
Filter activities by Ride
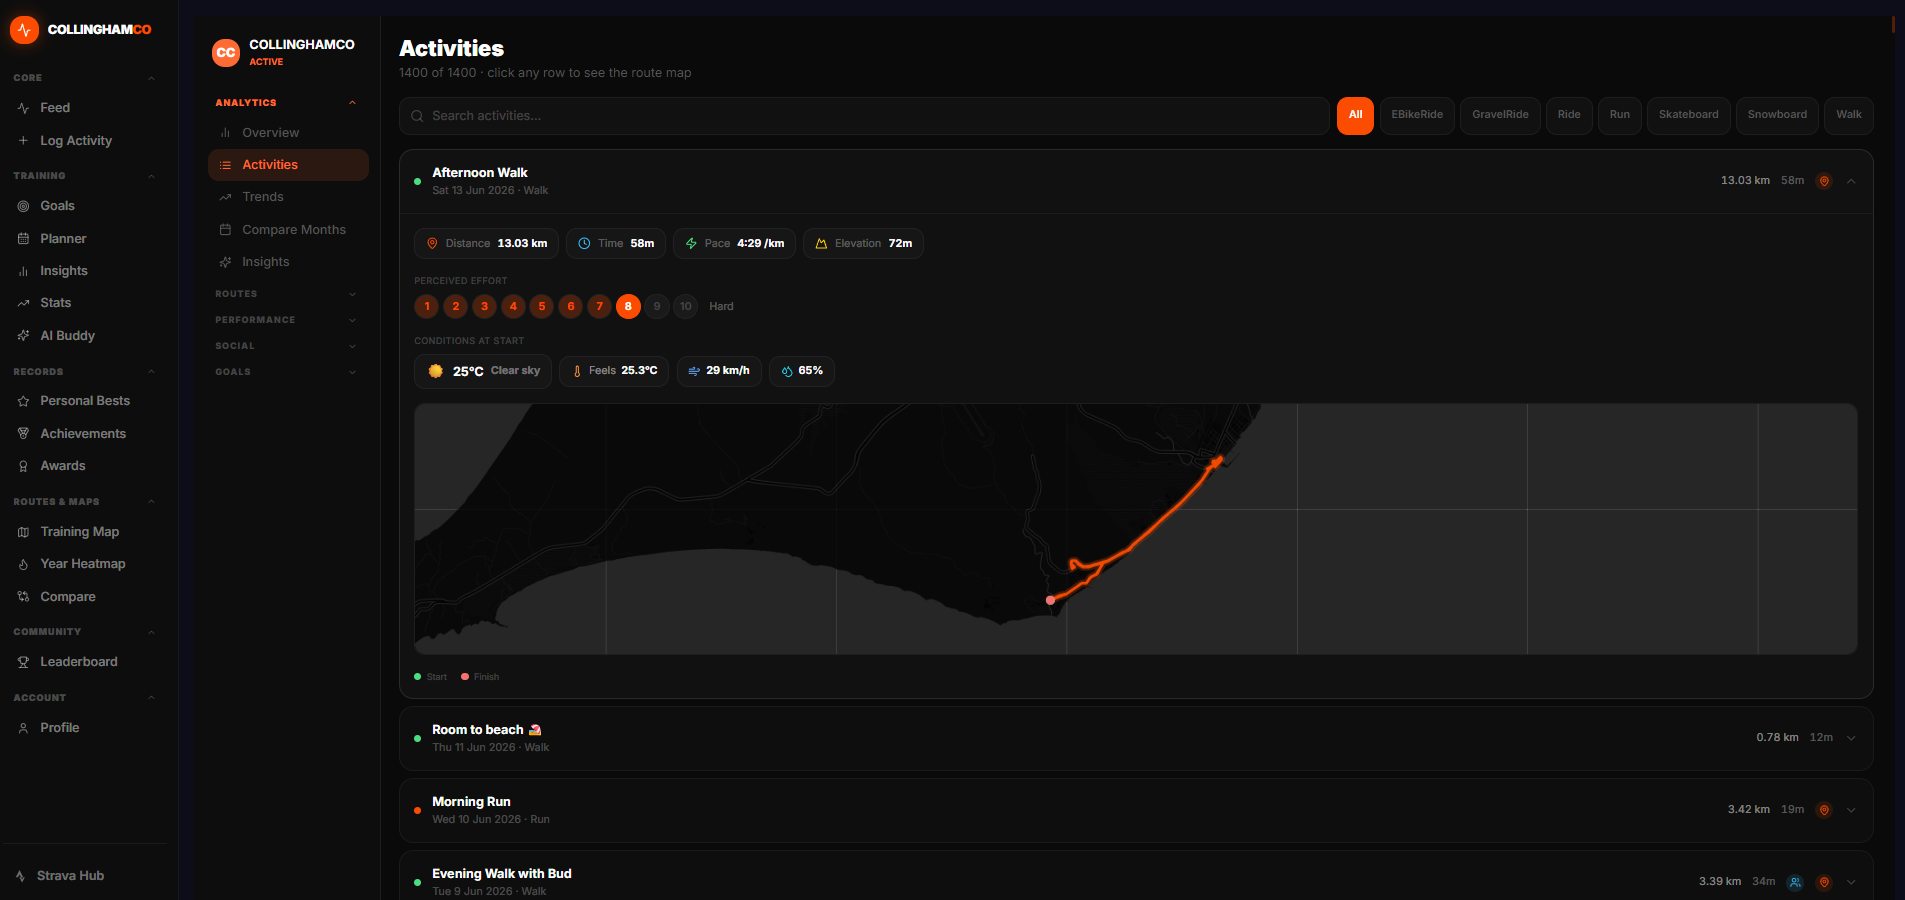pyautogui.click(x=1569, y=115)
